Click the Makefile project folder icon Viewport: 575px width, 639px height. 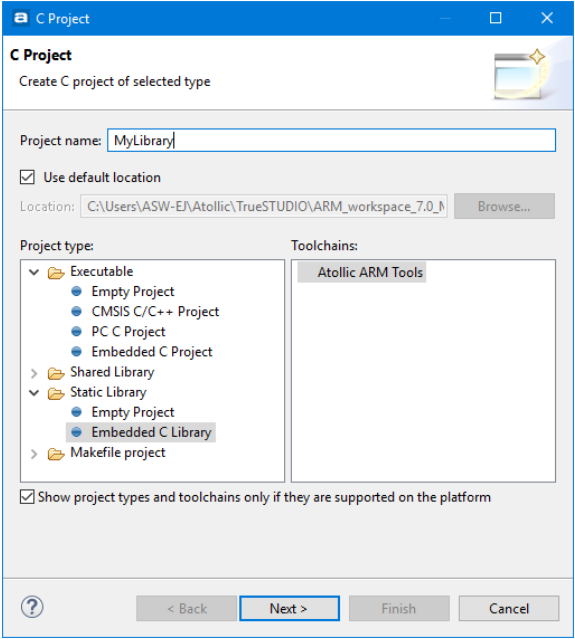point(56,454)
